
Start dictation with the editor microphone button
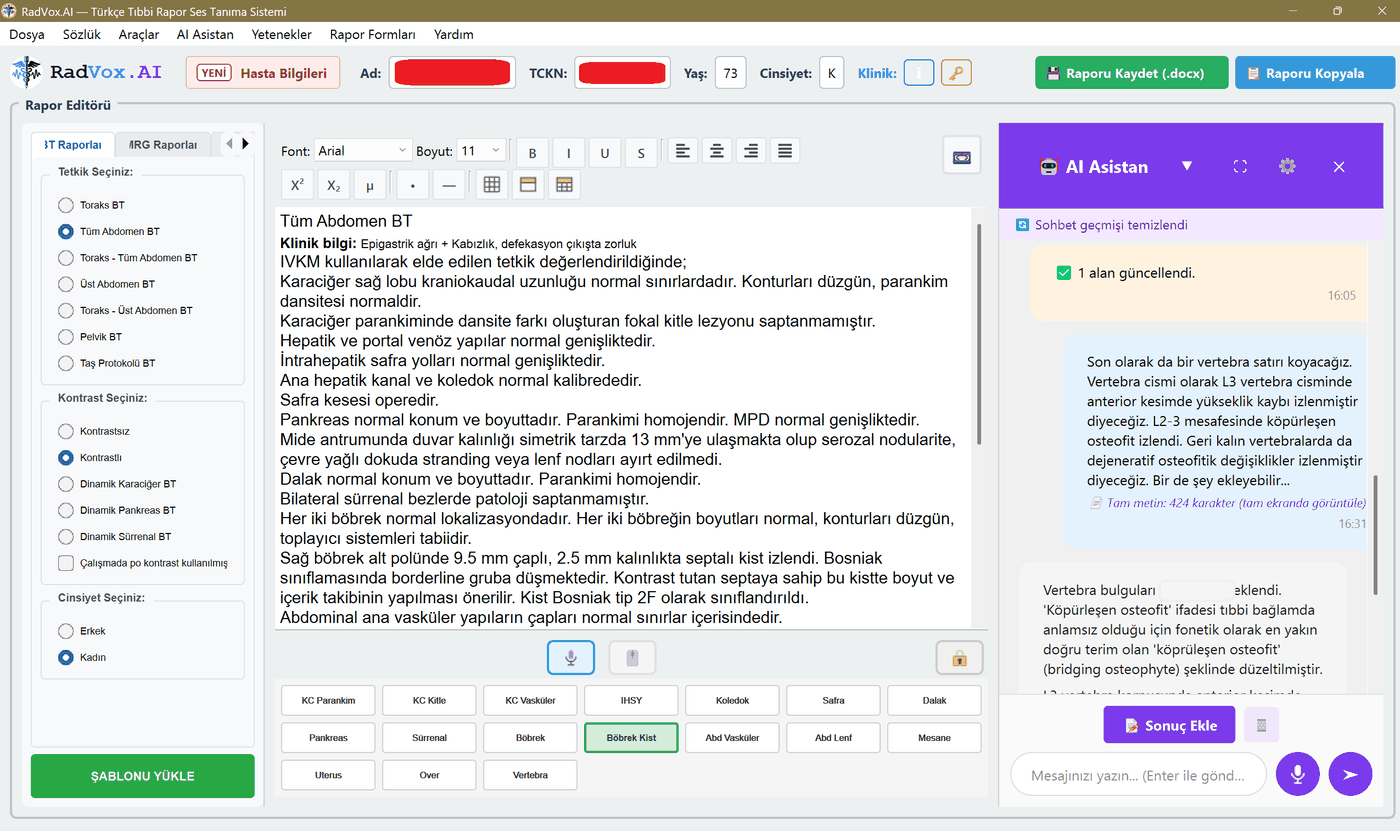coord(571,657)
